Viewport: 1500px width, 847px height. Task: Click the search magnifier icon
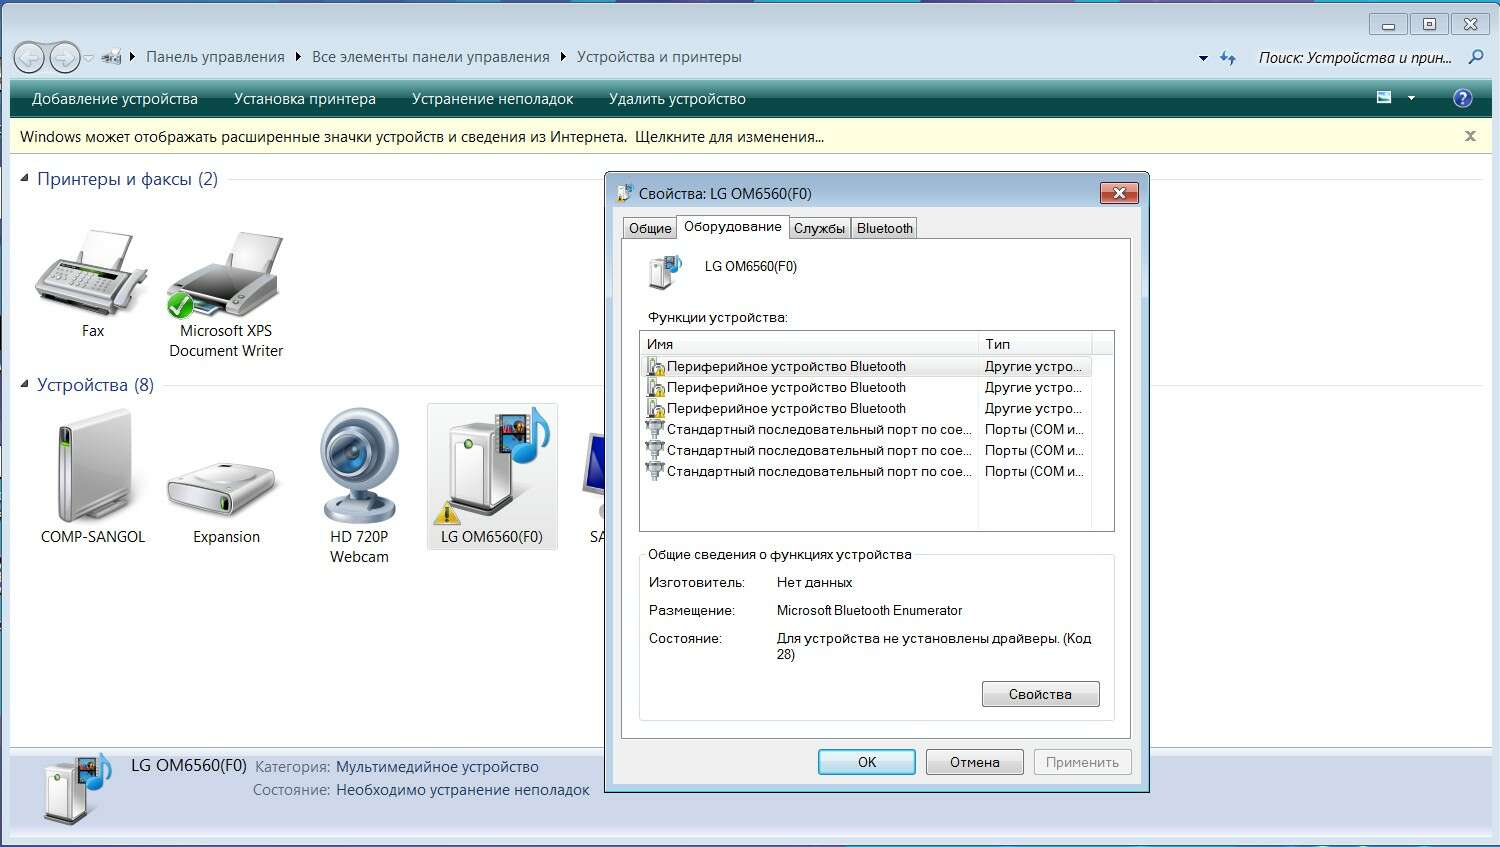(x=1475, y=57)
